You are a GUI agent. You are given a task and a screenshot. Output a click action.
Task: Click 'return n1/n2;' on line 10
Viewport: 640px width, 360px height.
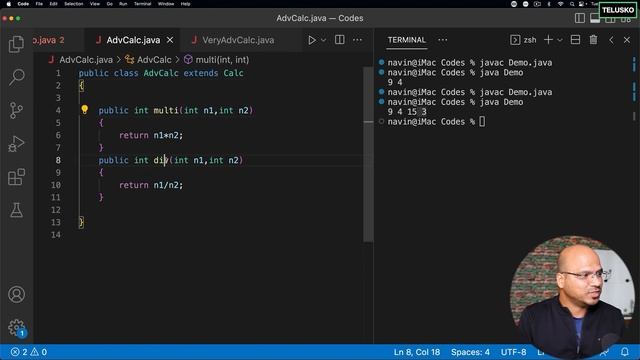click(151, 185)
